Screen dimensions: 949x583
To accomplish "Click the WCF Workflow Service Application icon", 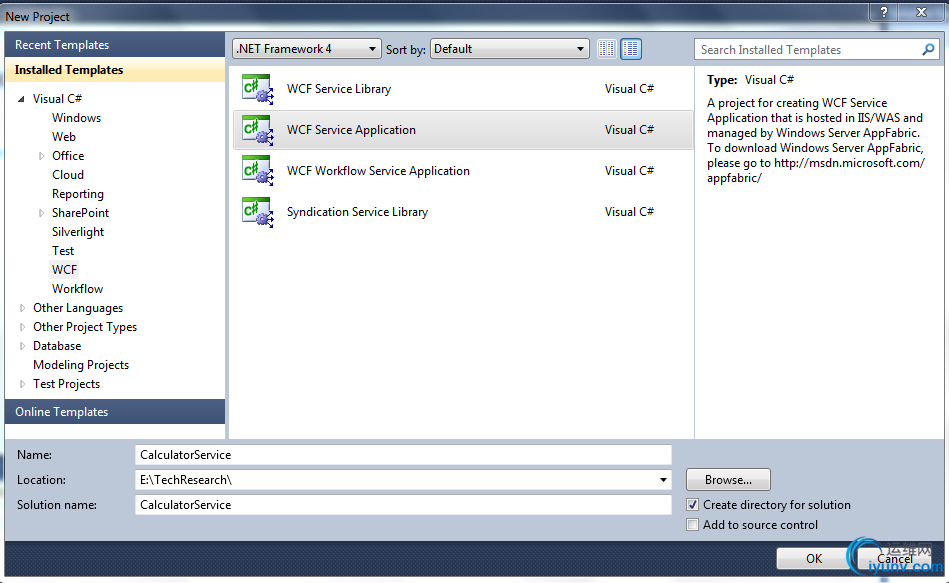I will 257,171.
